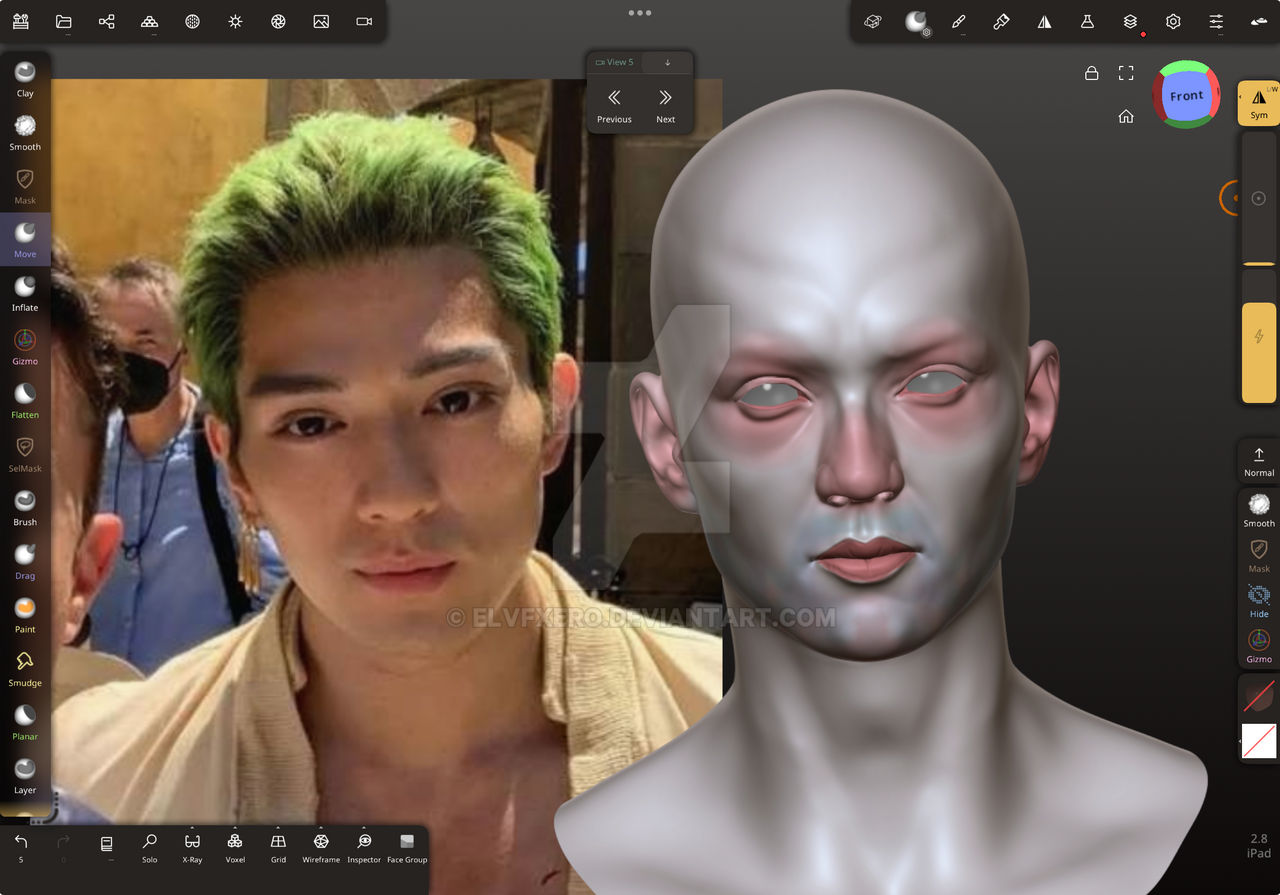Open the View 5 selector
This screenshot has height=895, width=1280.
(614, 62)
